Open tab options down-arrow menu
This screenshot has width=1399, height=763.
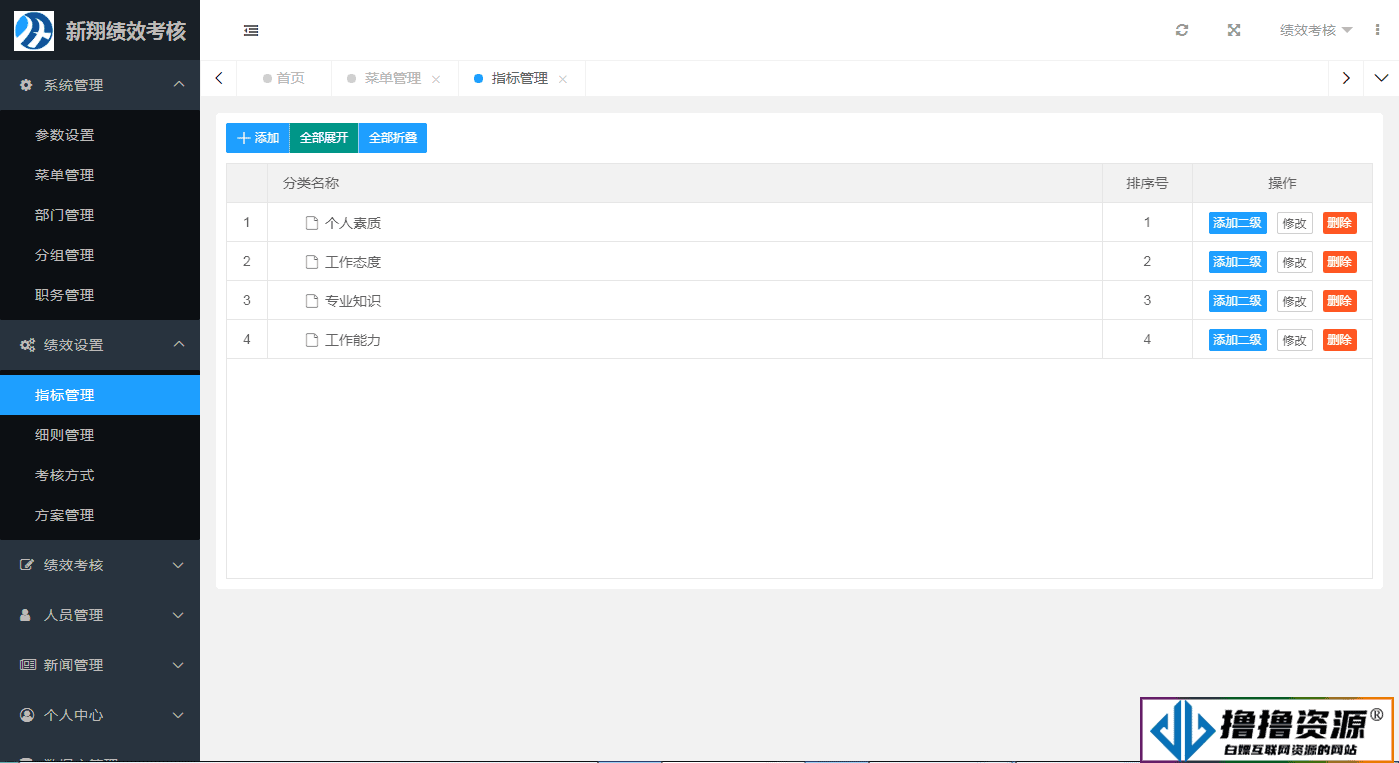click(1381, 78)
